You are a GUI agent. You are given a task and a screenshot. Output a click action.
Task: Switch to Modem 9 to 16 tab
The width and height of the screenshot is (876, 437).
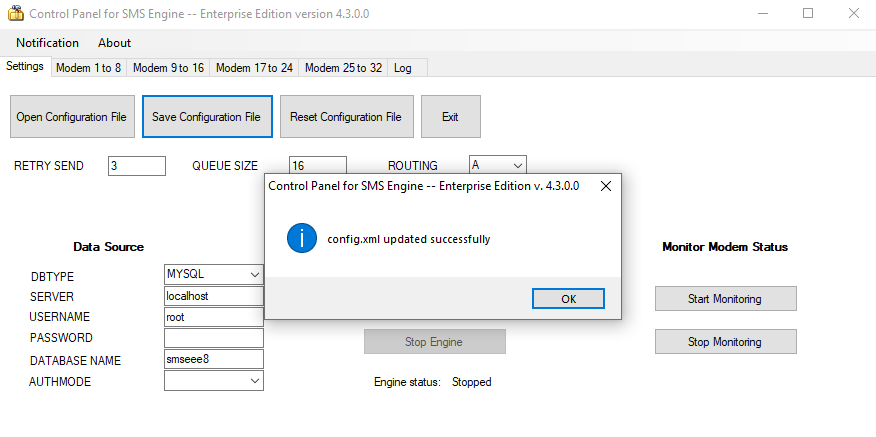pyautogui.click(x=168, y=68)
